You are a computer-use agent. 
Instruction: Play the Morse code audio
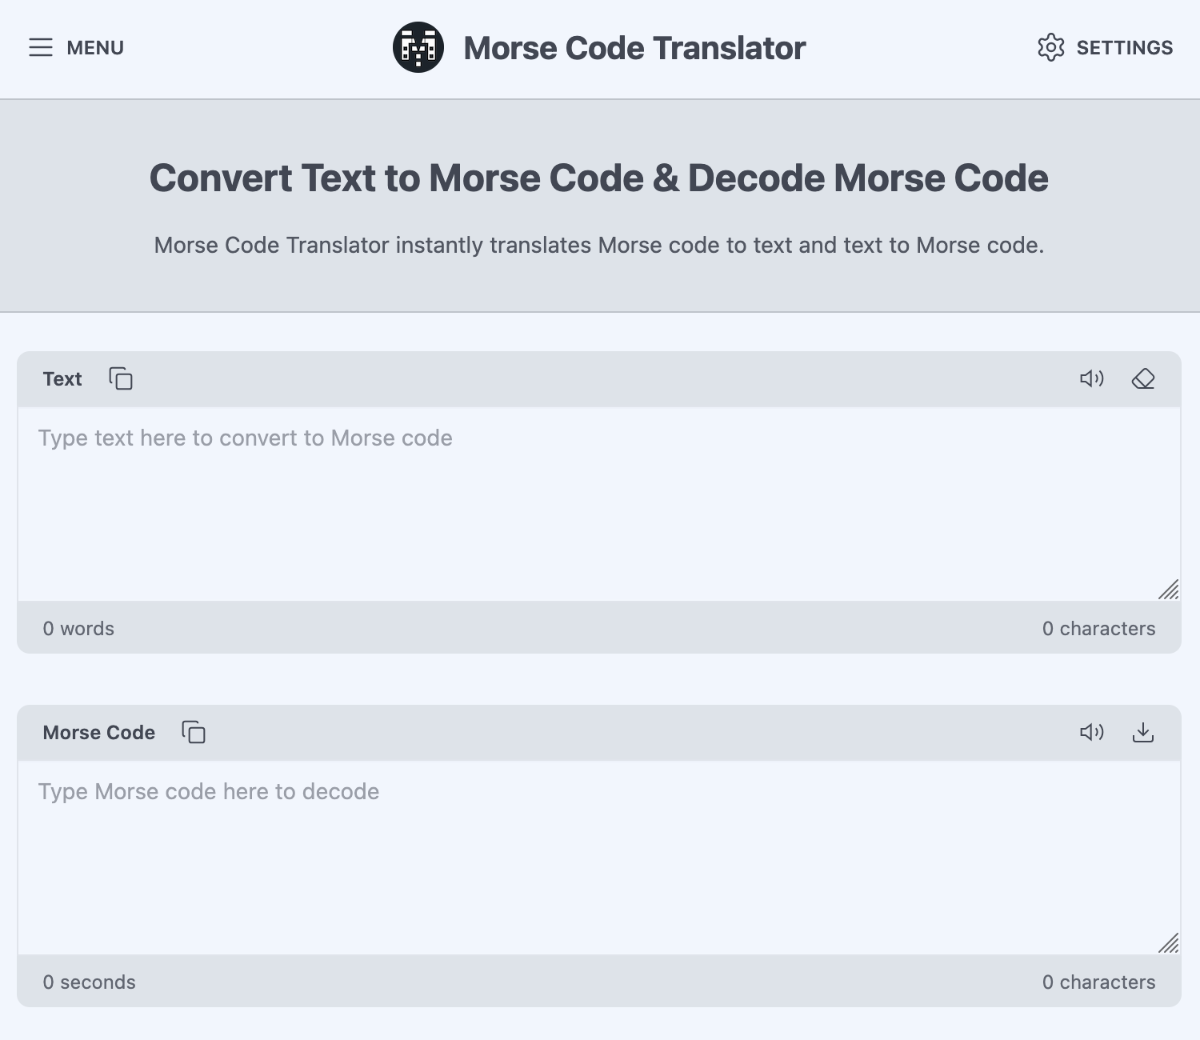pos(1092,732)
